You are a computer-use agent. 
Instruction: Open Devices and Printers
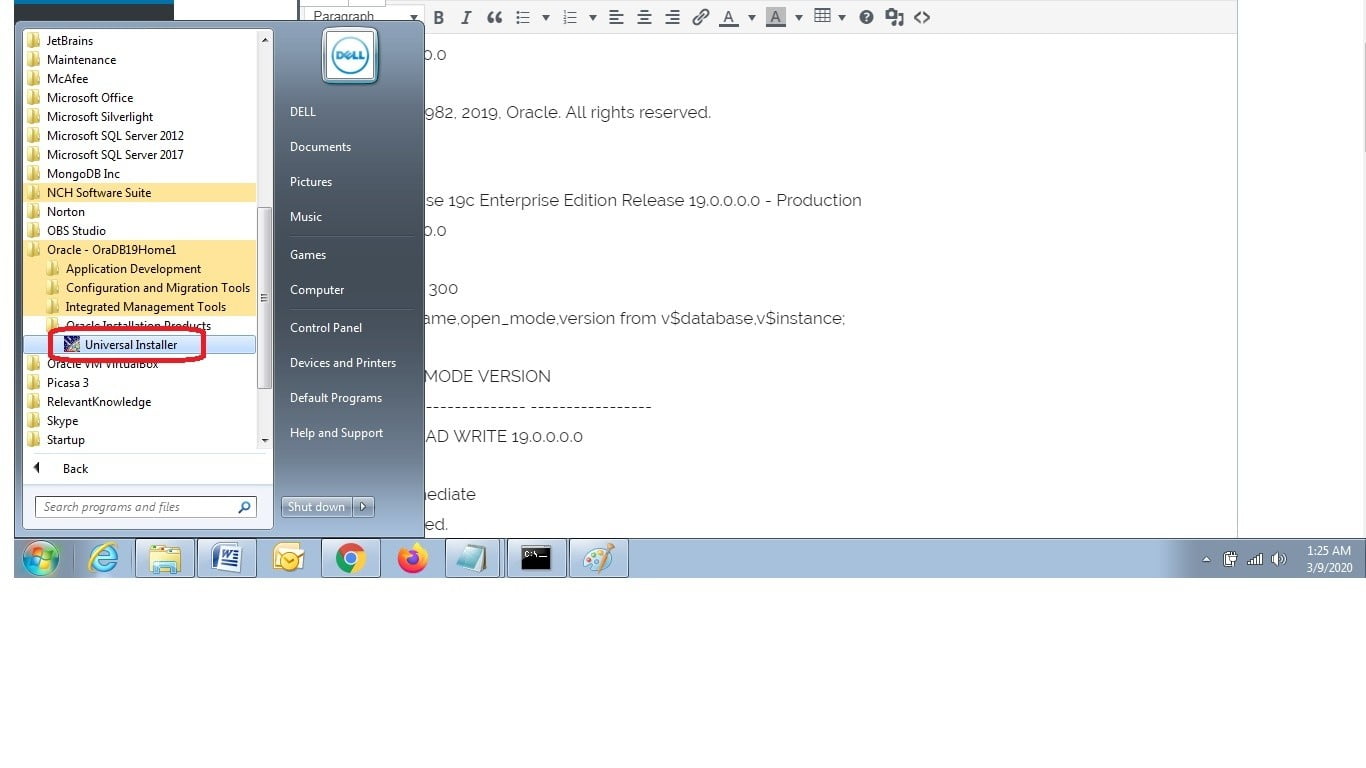343,363
